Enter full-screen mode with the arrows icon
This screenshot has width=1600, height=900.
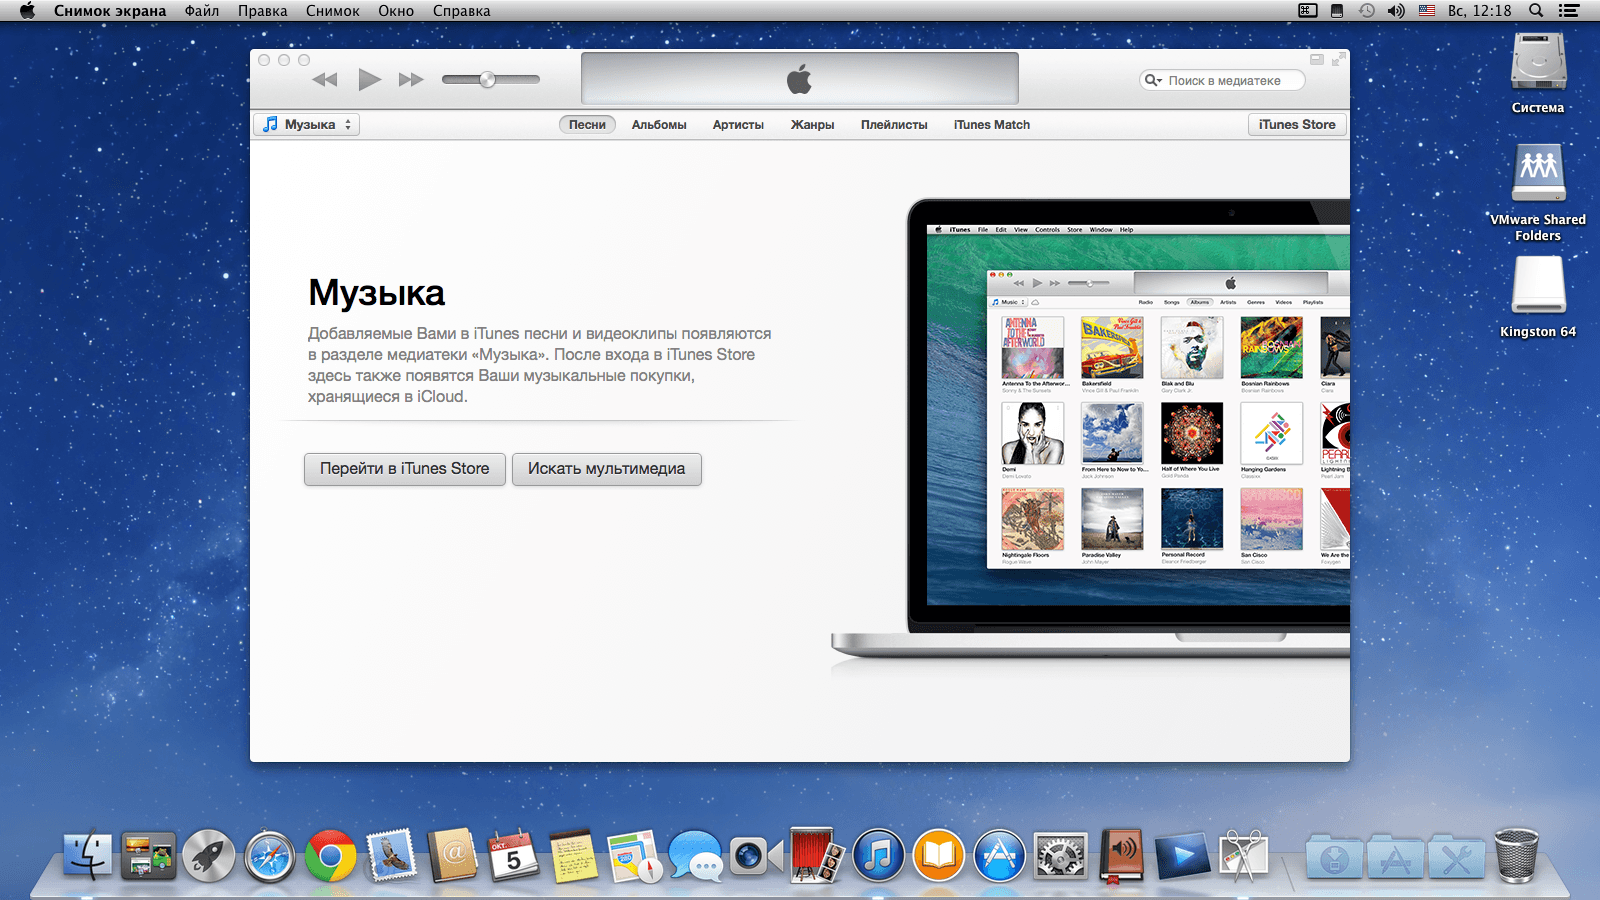[1338, 60]
